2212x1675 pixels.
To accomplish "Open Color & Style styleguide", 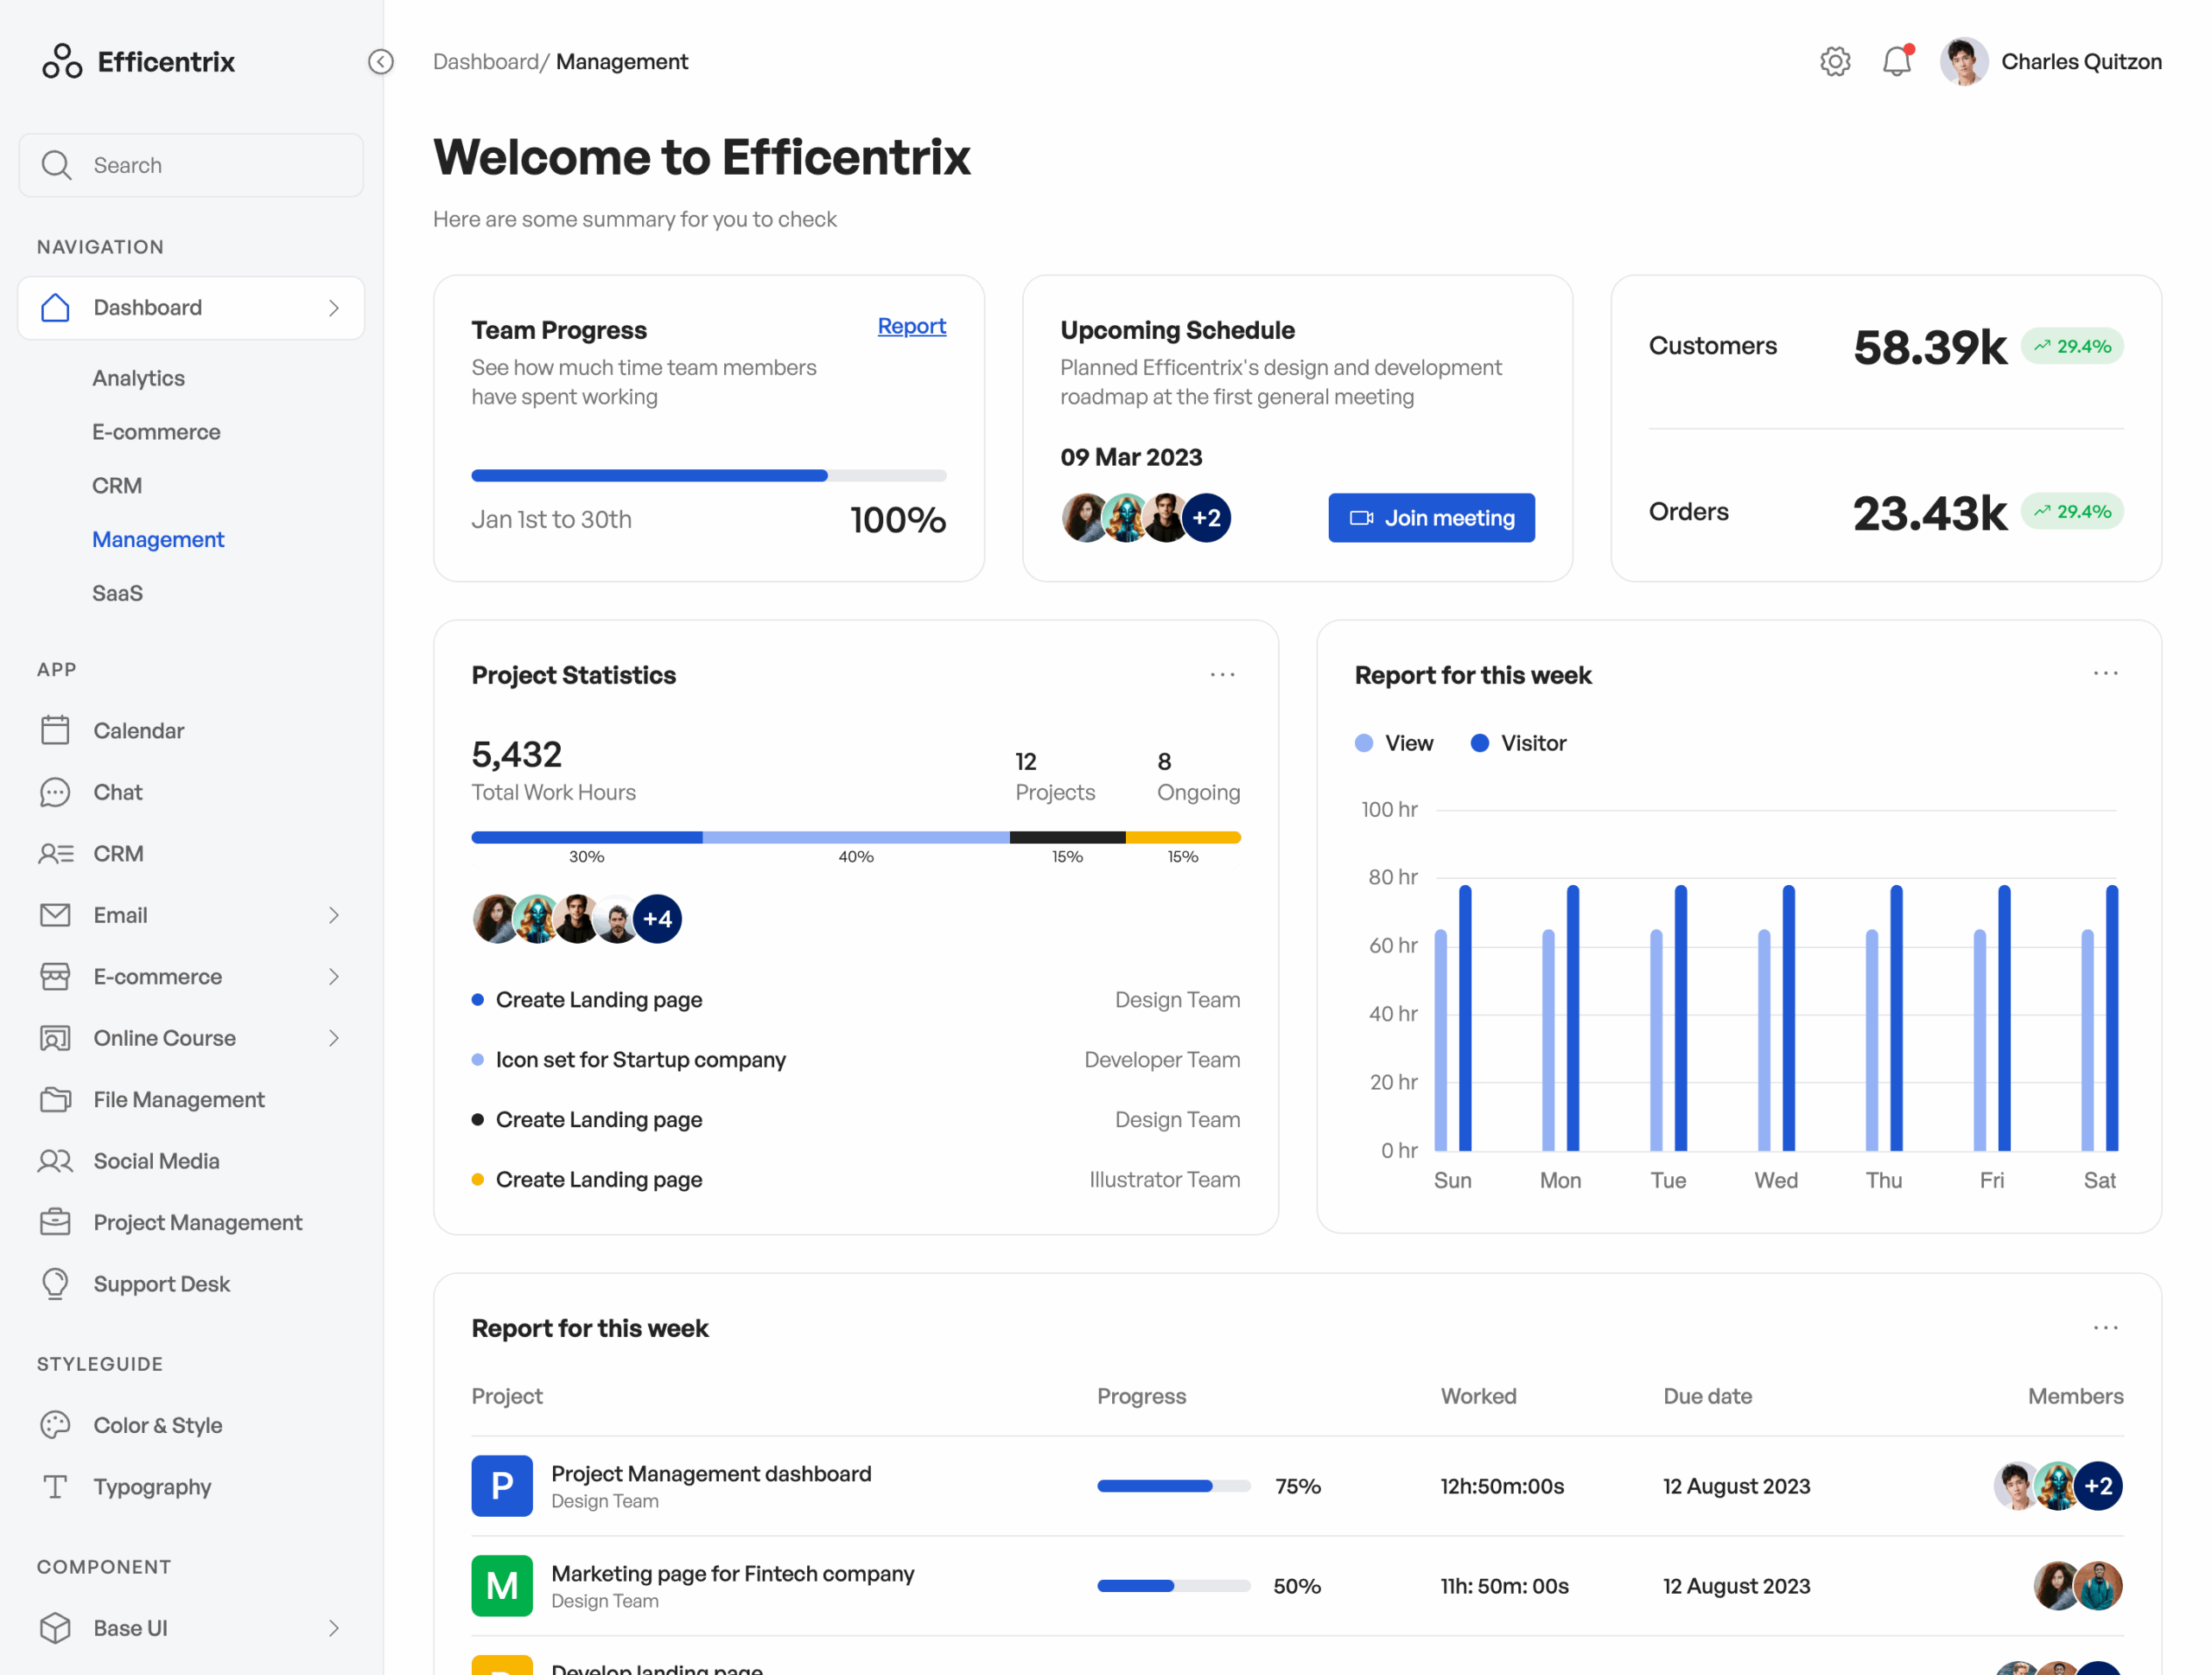I will tap(157, 1424).
